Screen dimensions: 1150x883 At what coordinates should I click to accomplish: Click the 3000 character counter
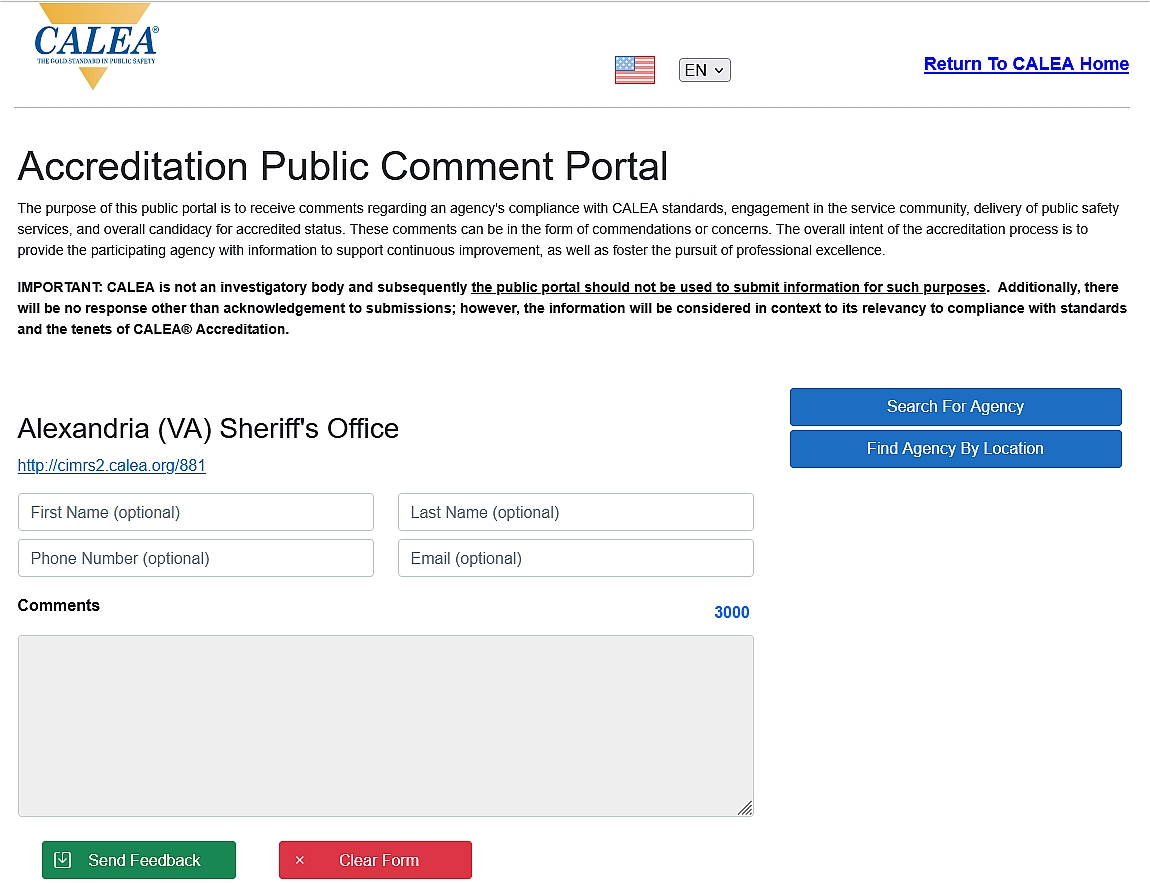[732, 612]
